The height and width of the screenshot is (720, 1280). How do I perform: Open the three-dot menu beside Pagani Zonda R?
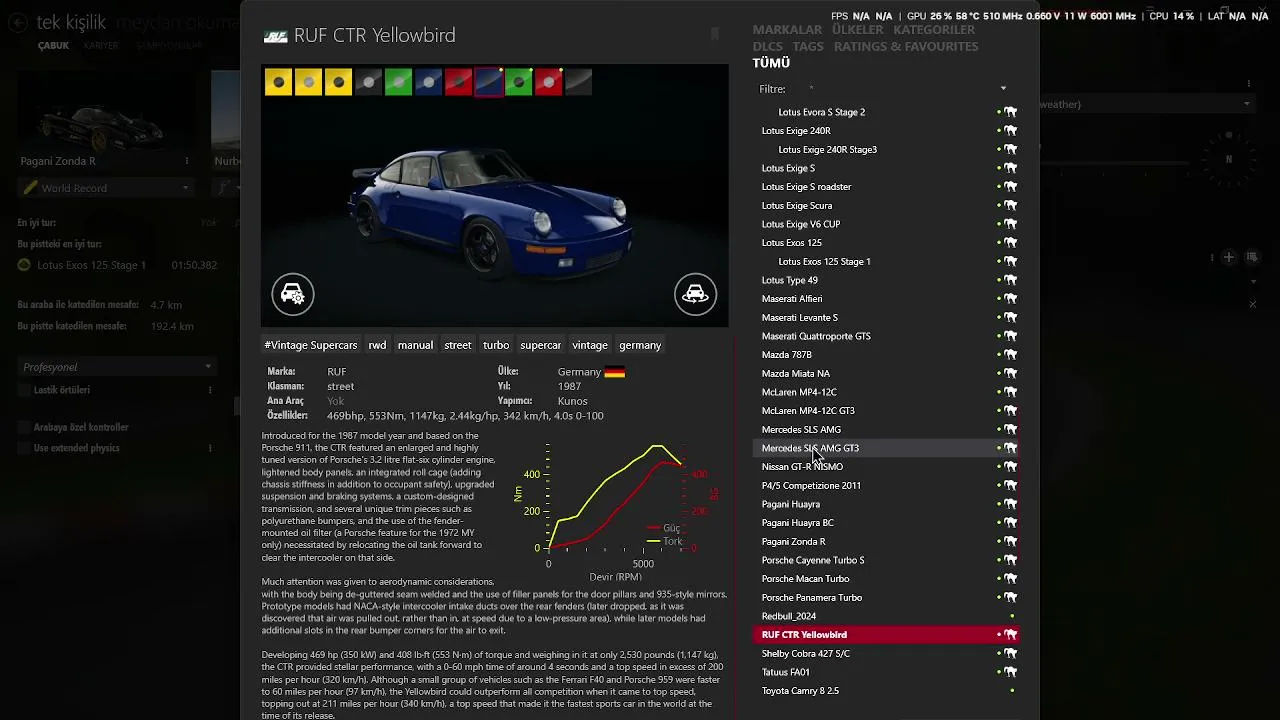tap(187, 161)
